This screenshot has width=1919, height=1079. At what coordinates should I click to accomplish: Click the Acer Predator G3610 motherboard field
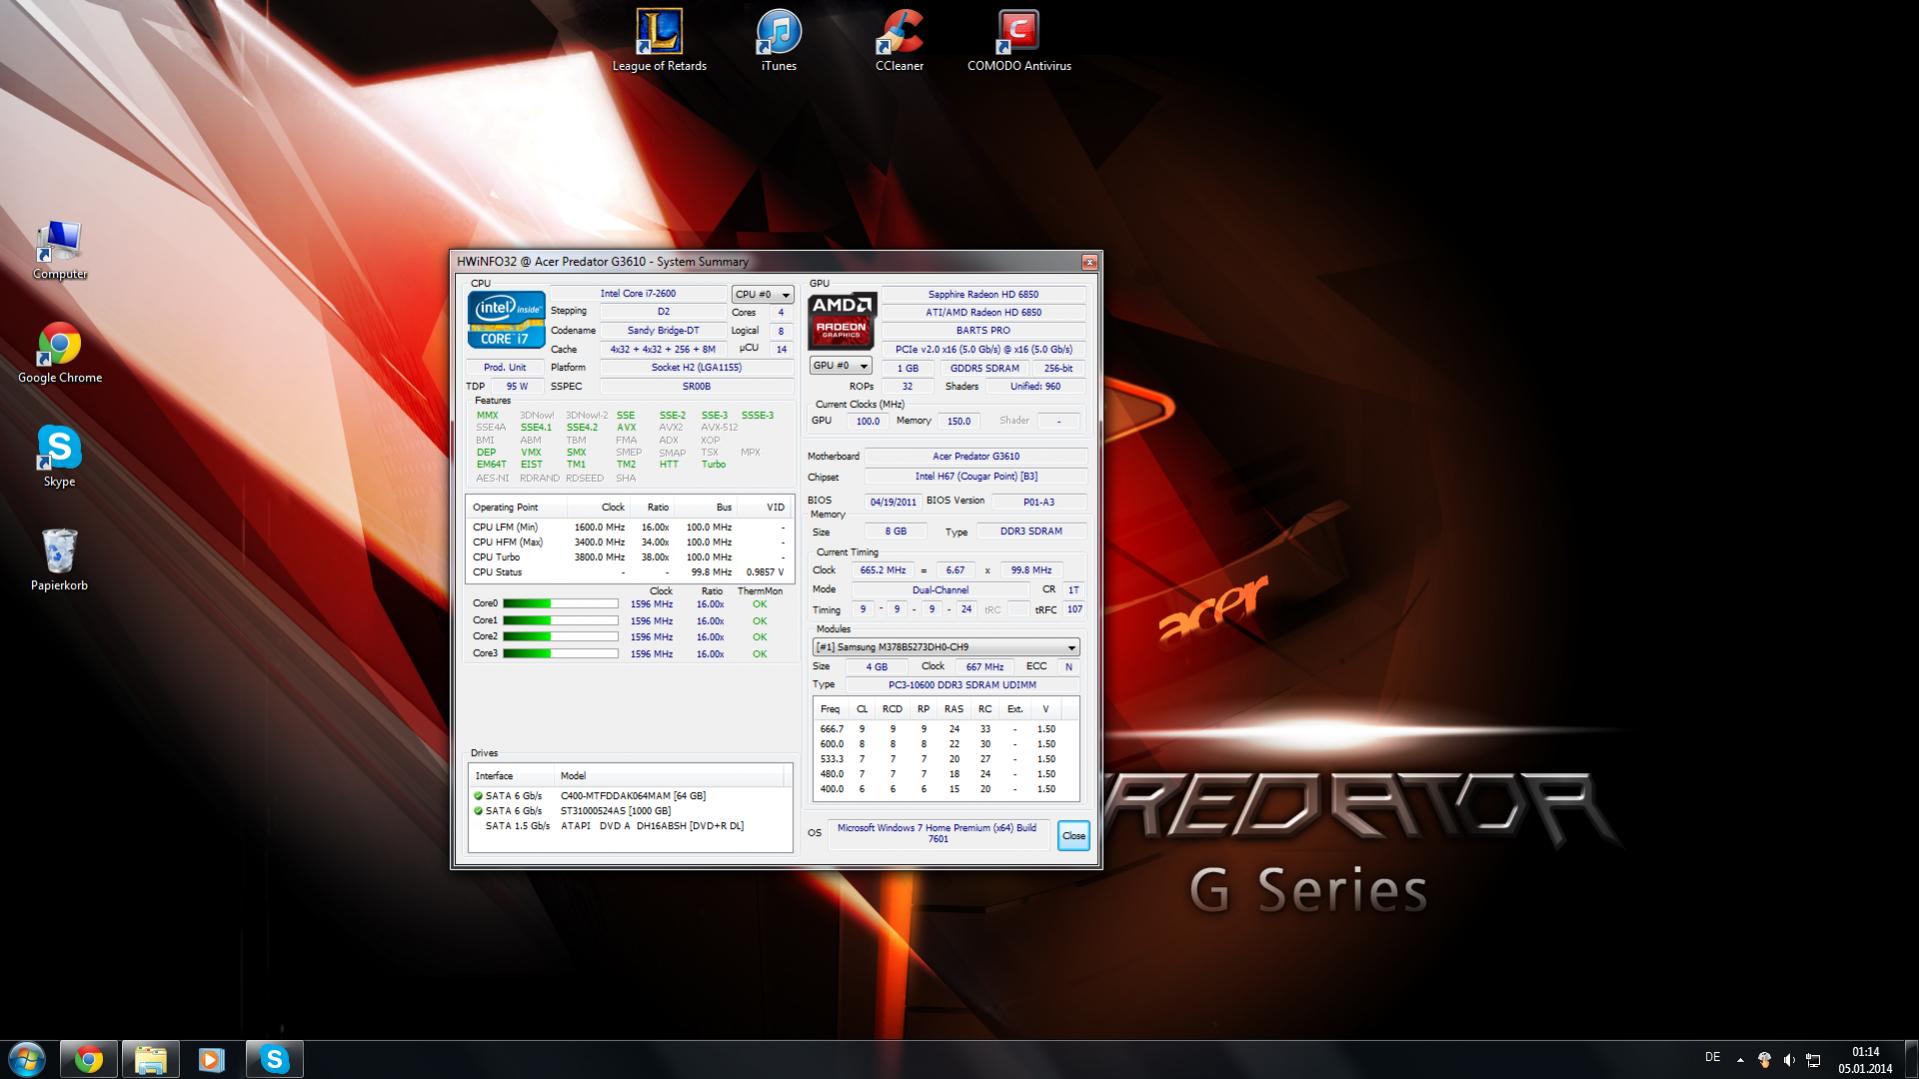[x=975, y=457]
